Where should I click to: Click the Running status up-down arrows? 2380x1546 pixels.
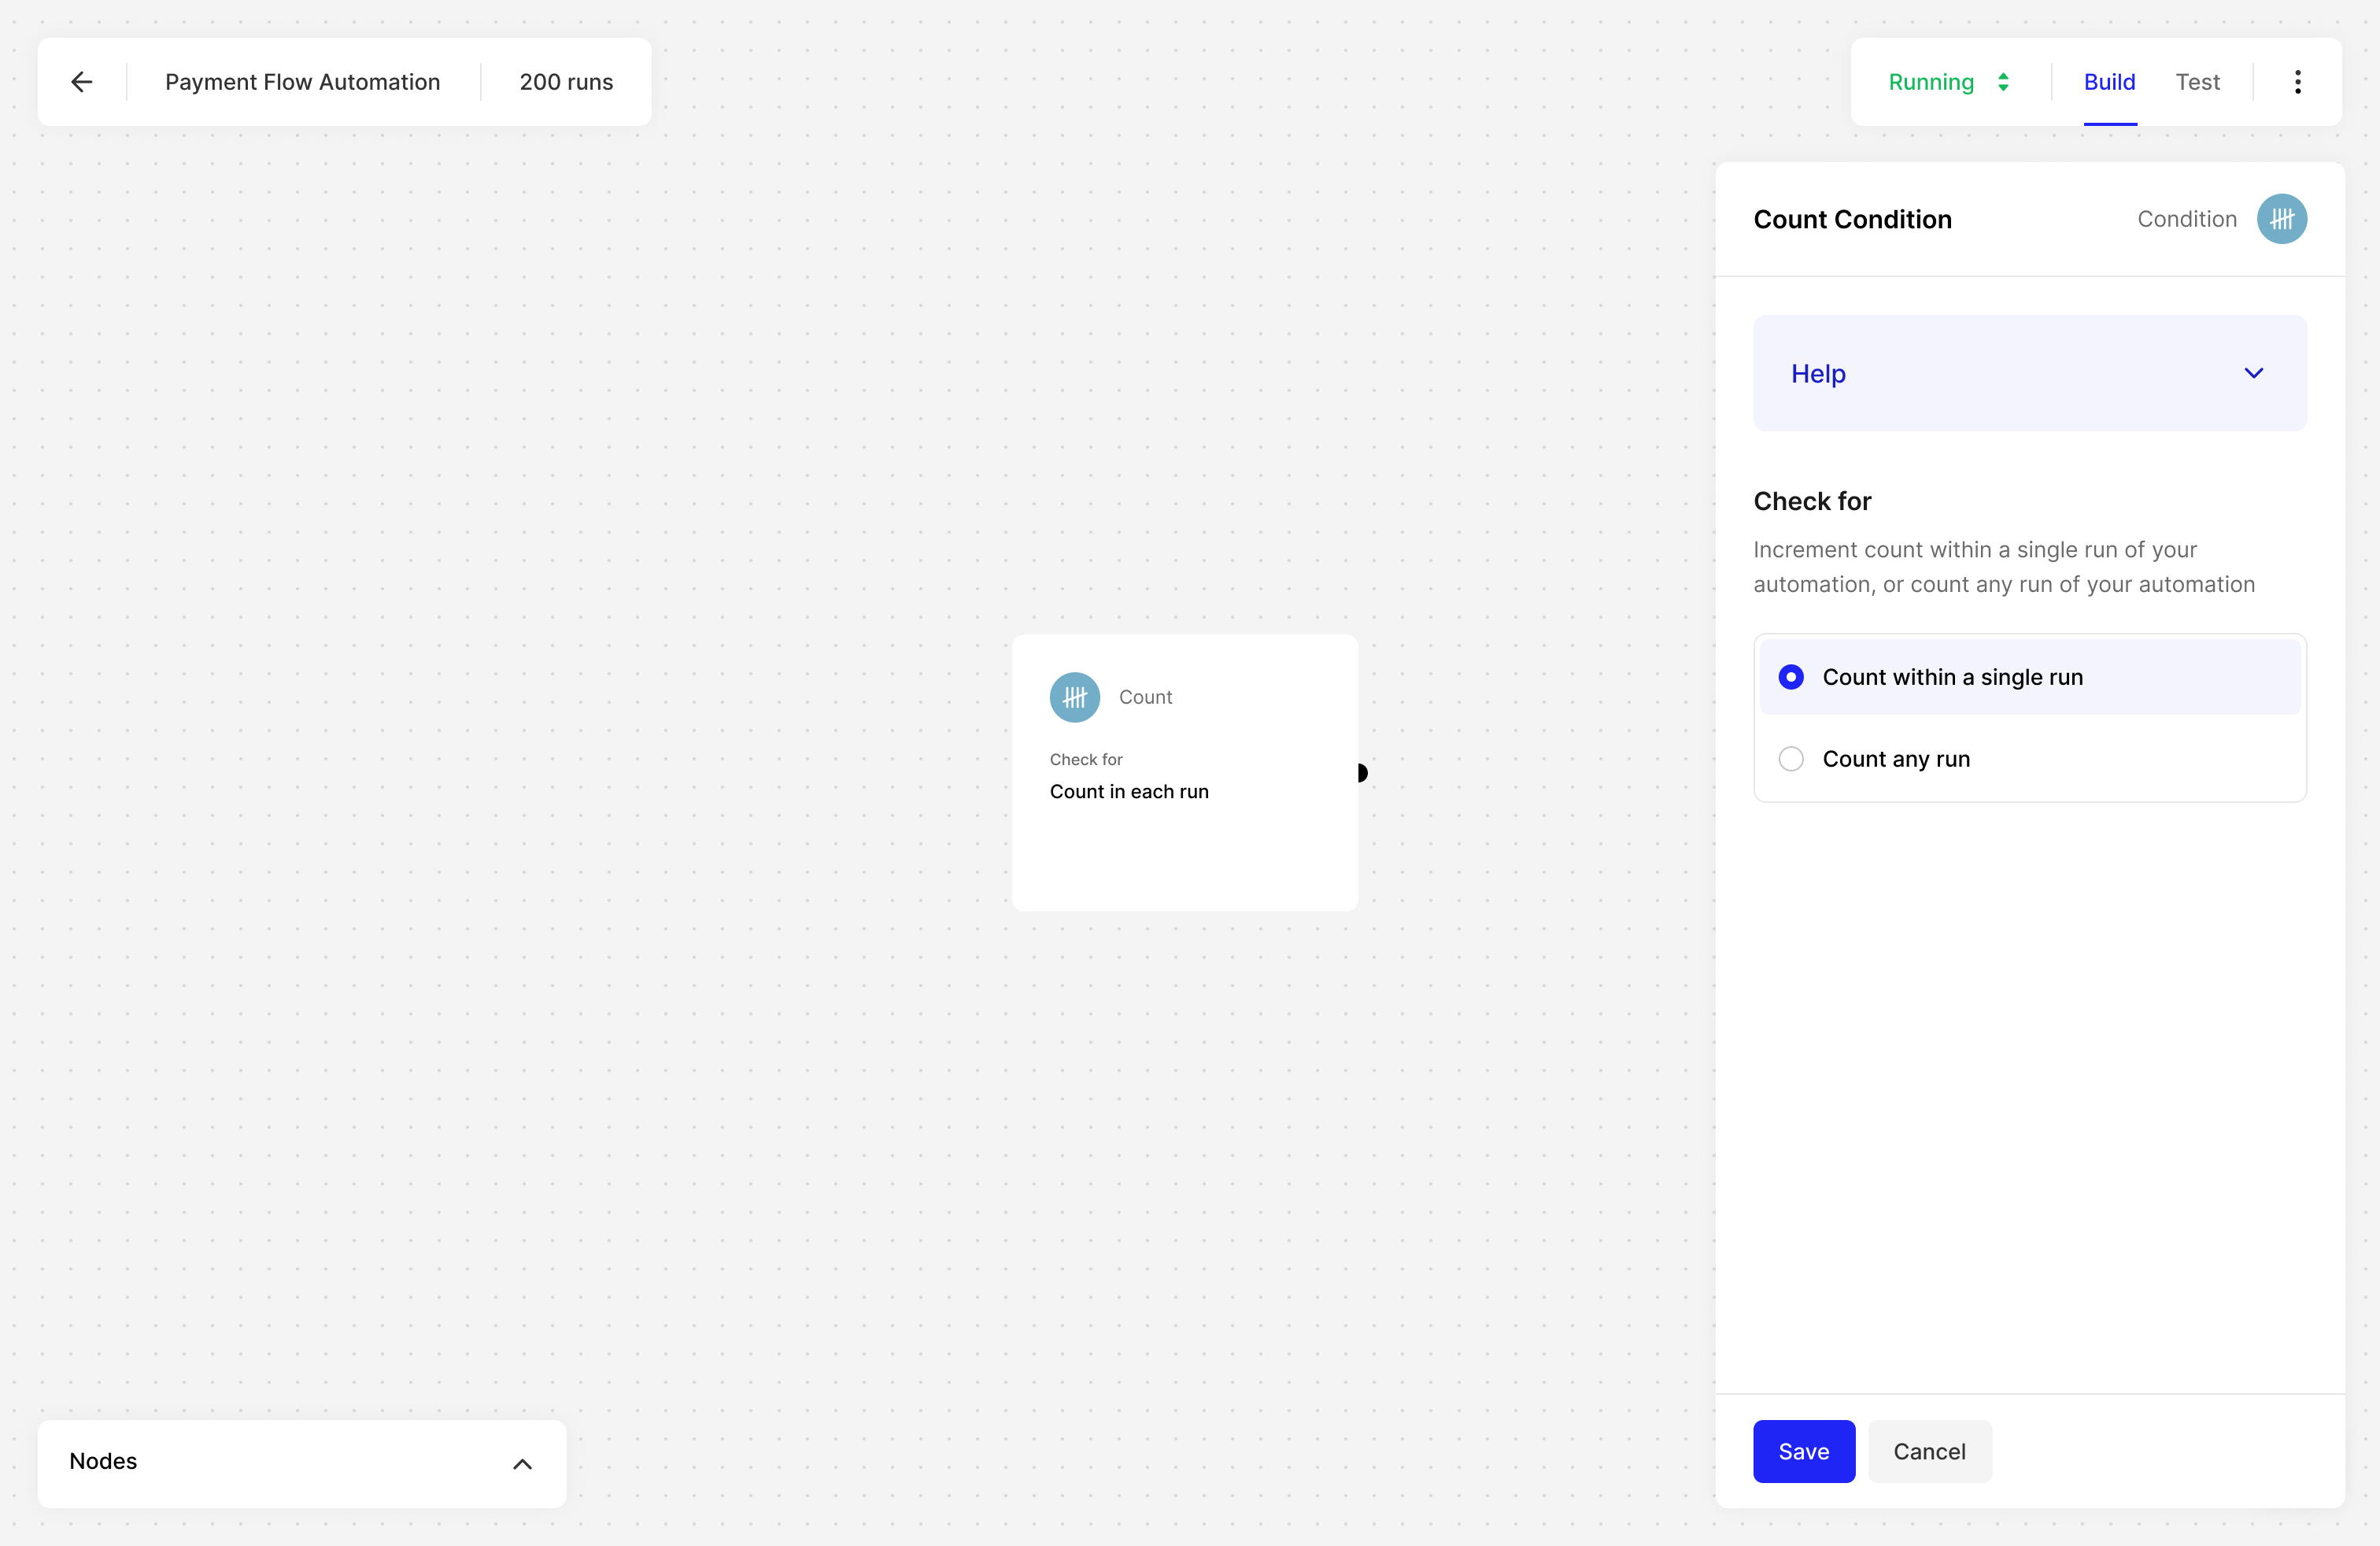2003,82
